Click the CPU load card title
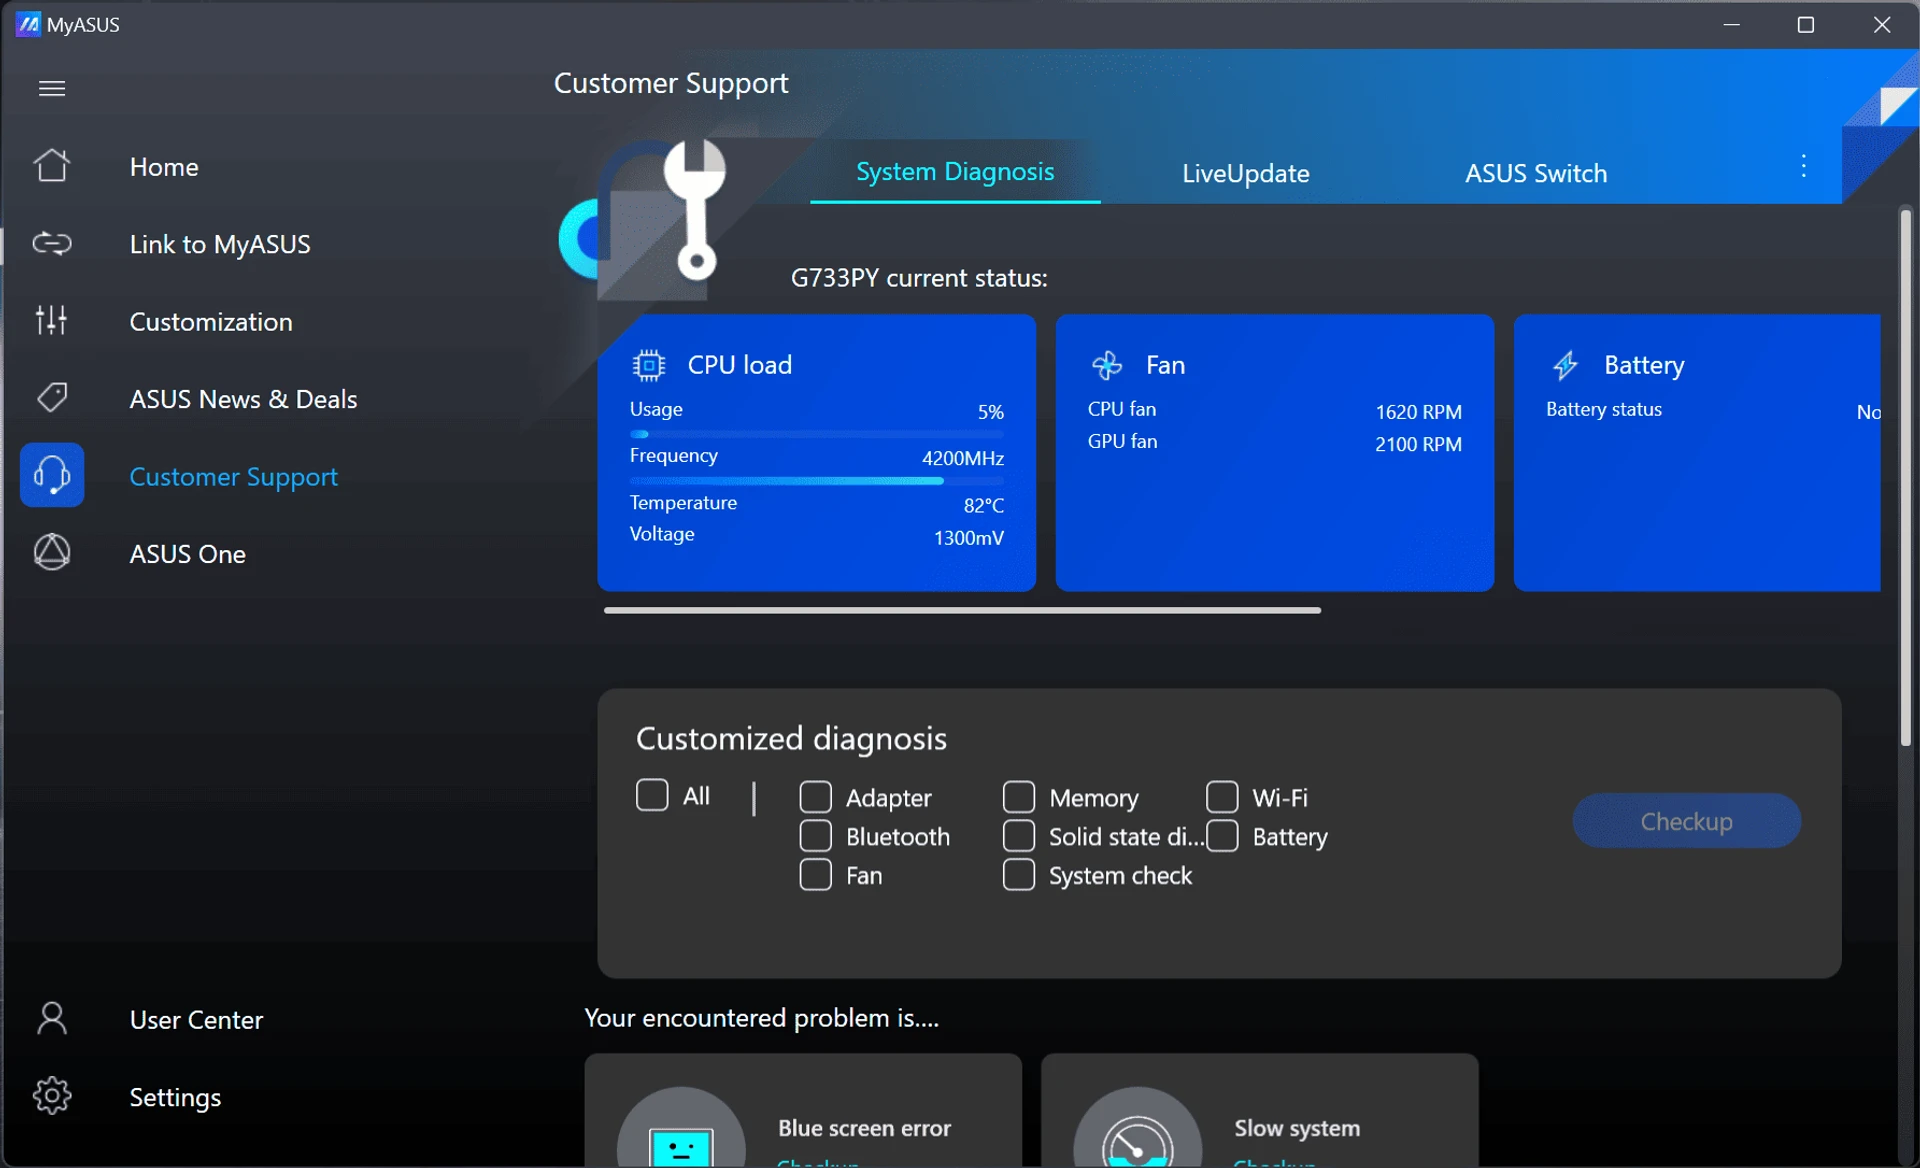 coord(739,365)
